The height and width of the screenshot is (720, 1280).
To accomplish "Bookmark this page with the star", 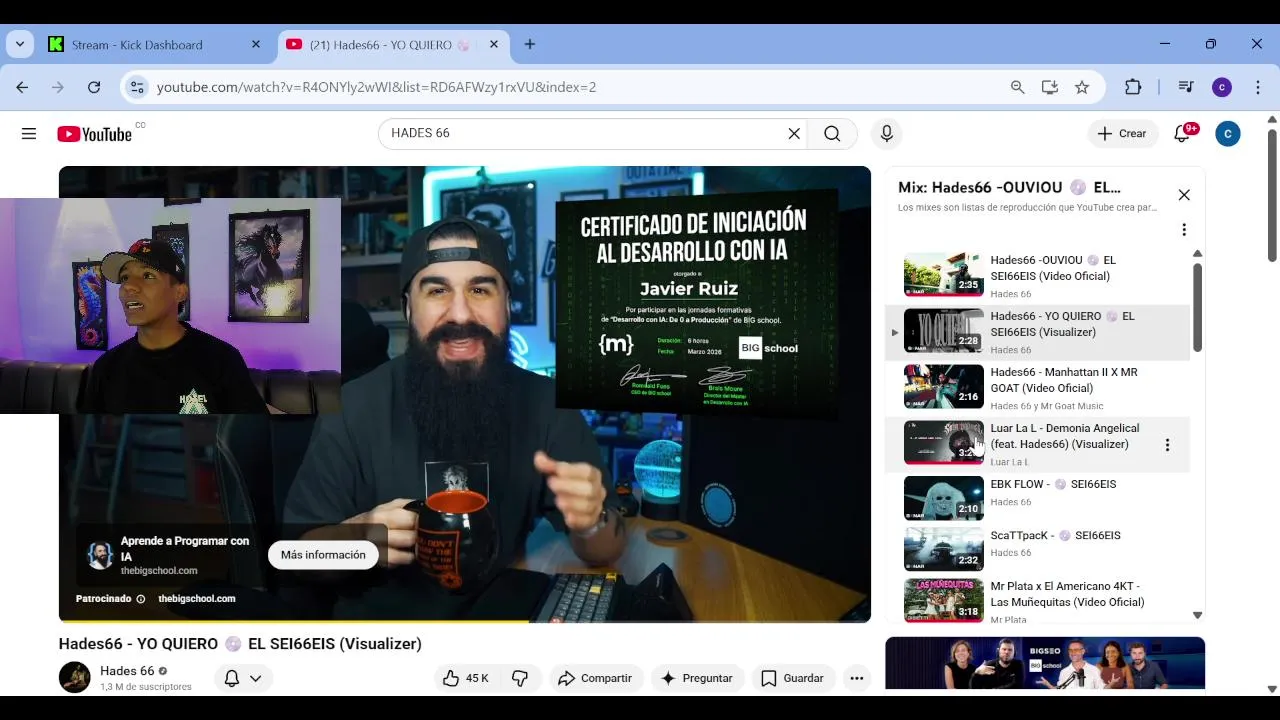I will point(1082,87).
